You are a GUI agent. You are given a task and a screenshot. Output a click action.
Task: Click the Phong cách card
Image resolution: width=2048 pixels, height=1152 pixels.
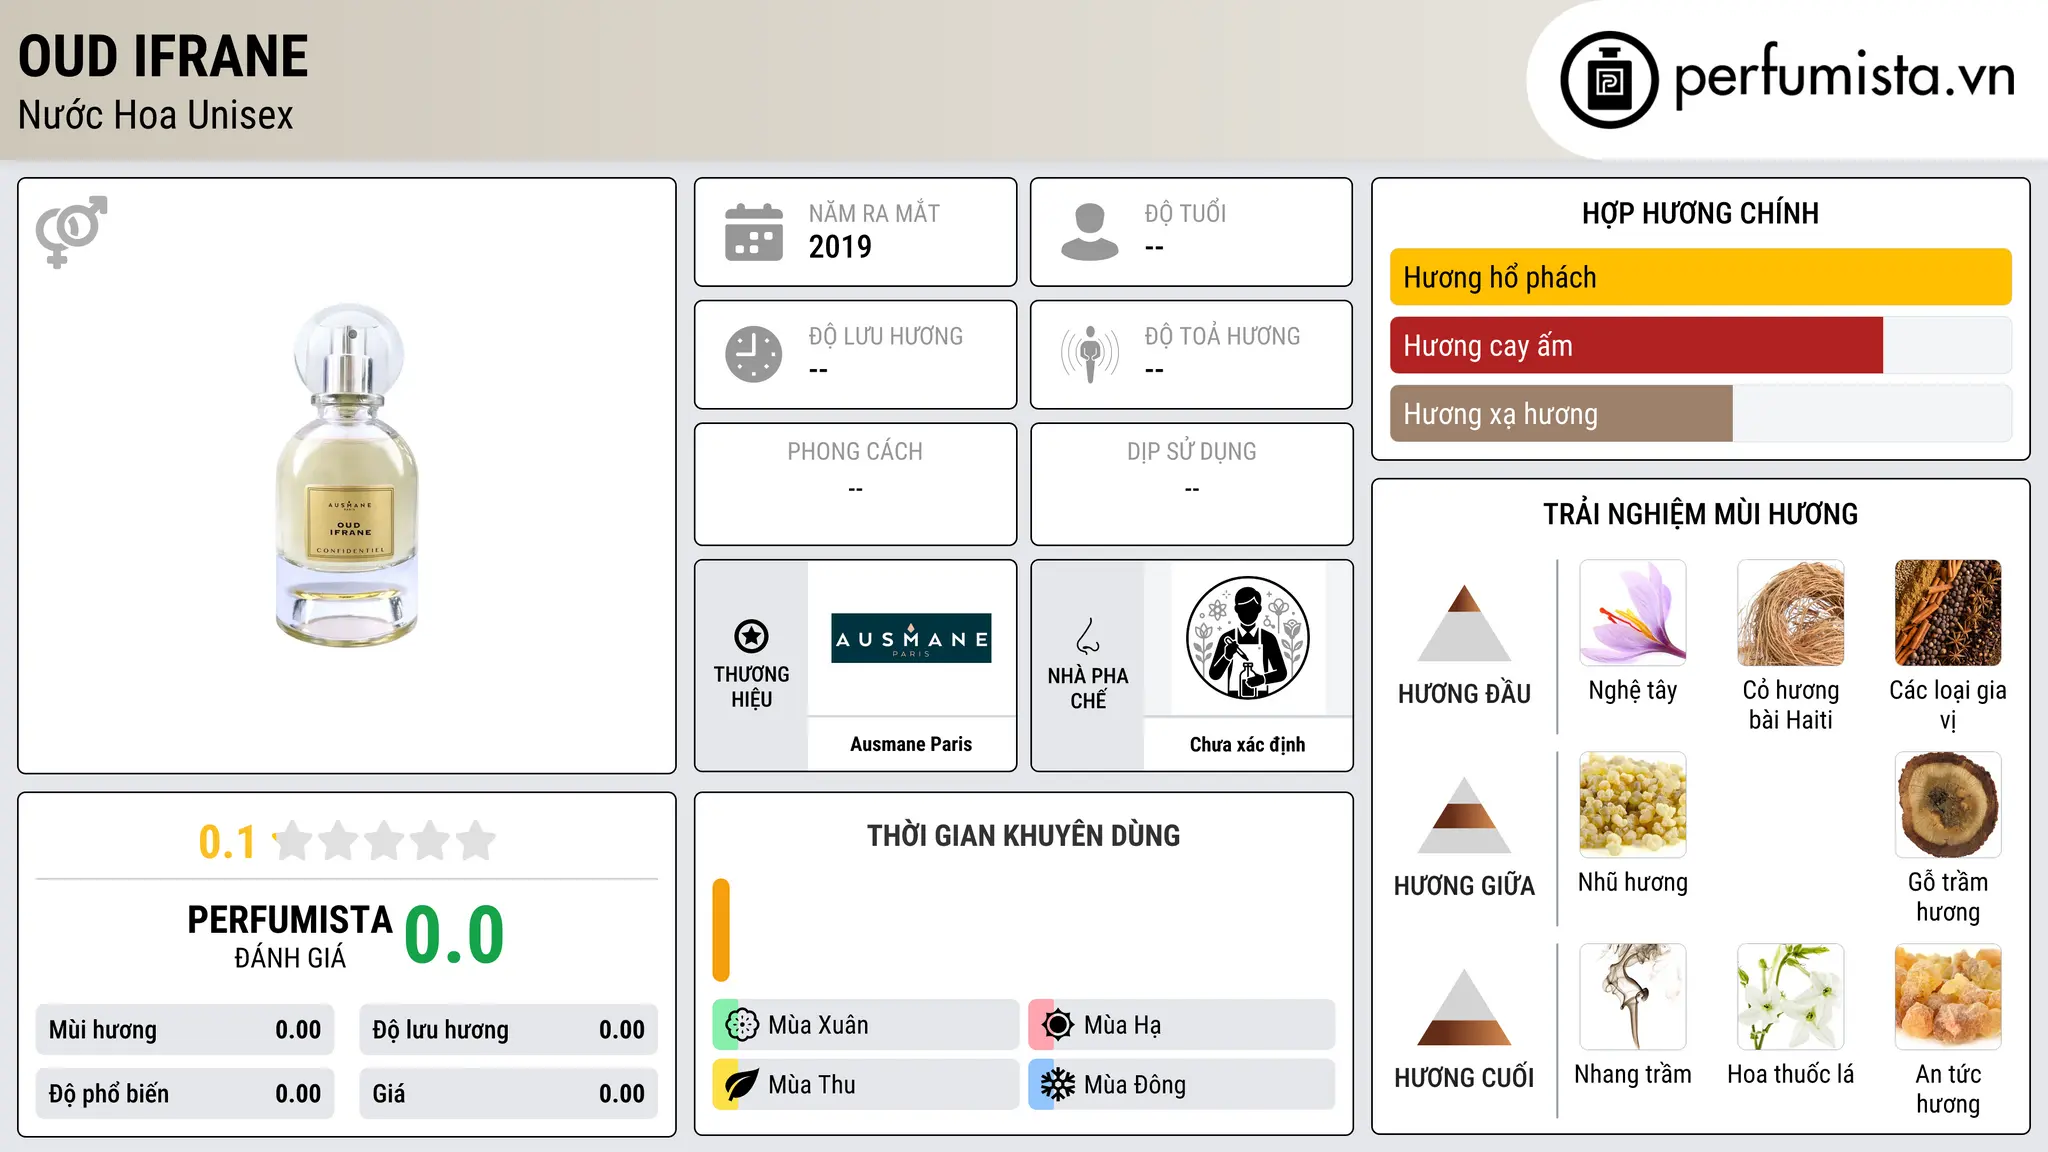pyautogui.click(x=855, y=484)
